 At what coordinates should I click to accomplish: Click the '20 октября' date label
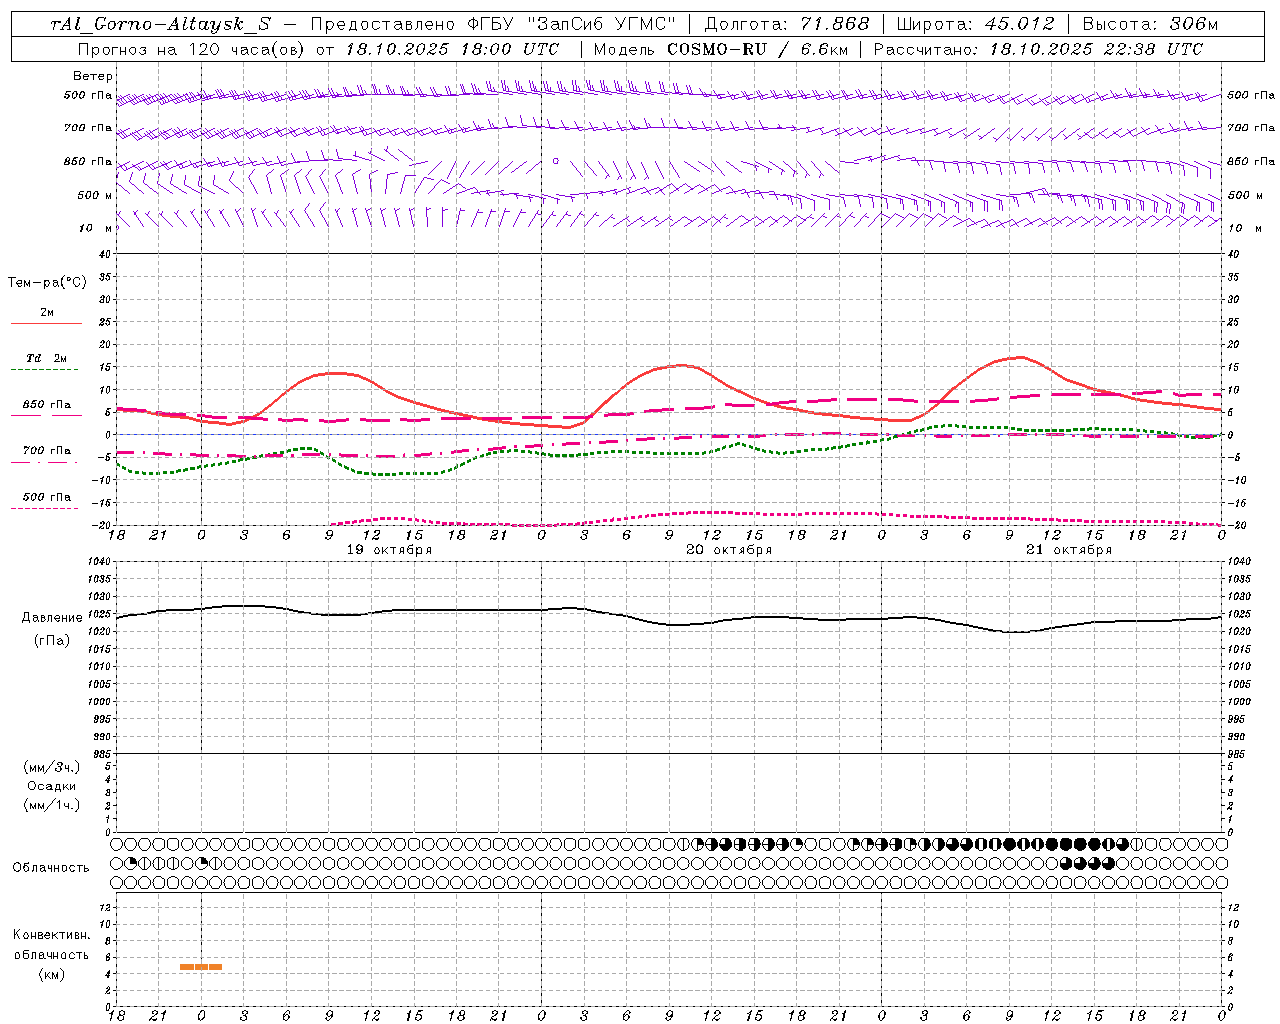(729, 550)
